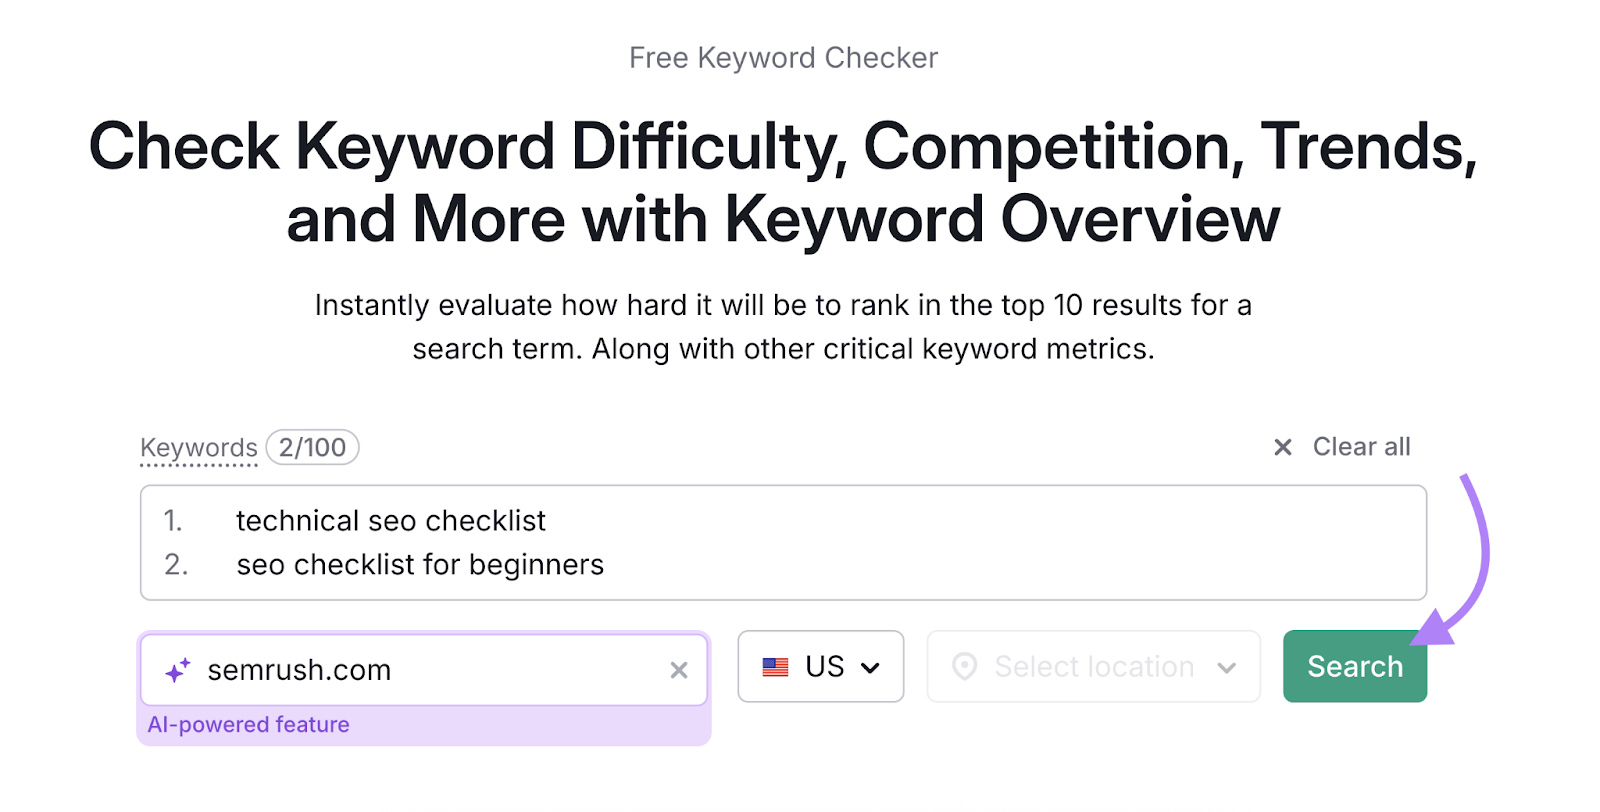Click the AI-powered feature label
The width and height of the screenshot is (1600, 812).
pos(248,724)
